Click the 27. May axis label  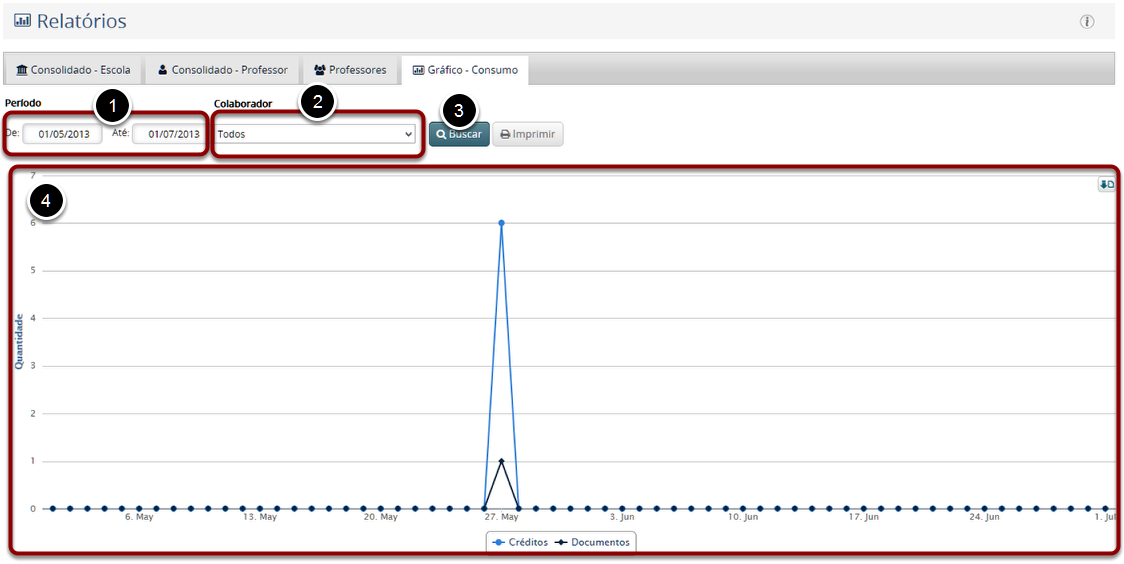tap(501, 517)
